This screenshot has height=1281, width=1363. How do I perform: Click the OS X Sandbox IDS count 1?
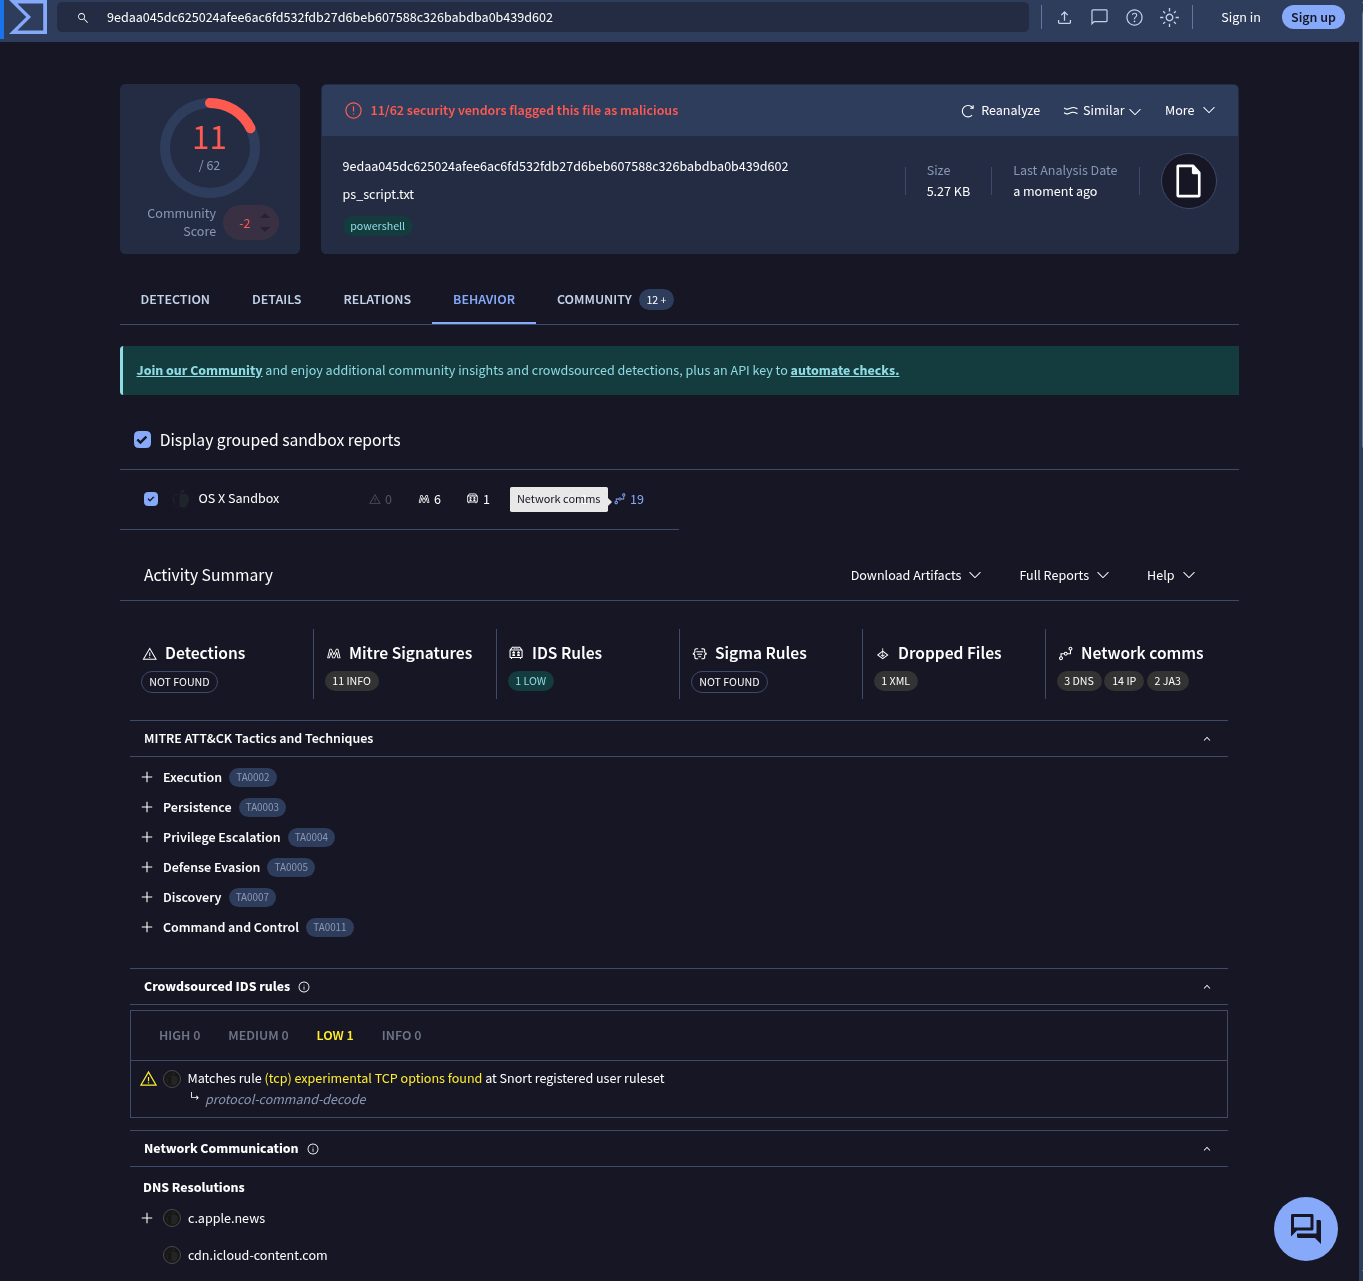478,499
